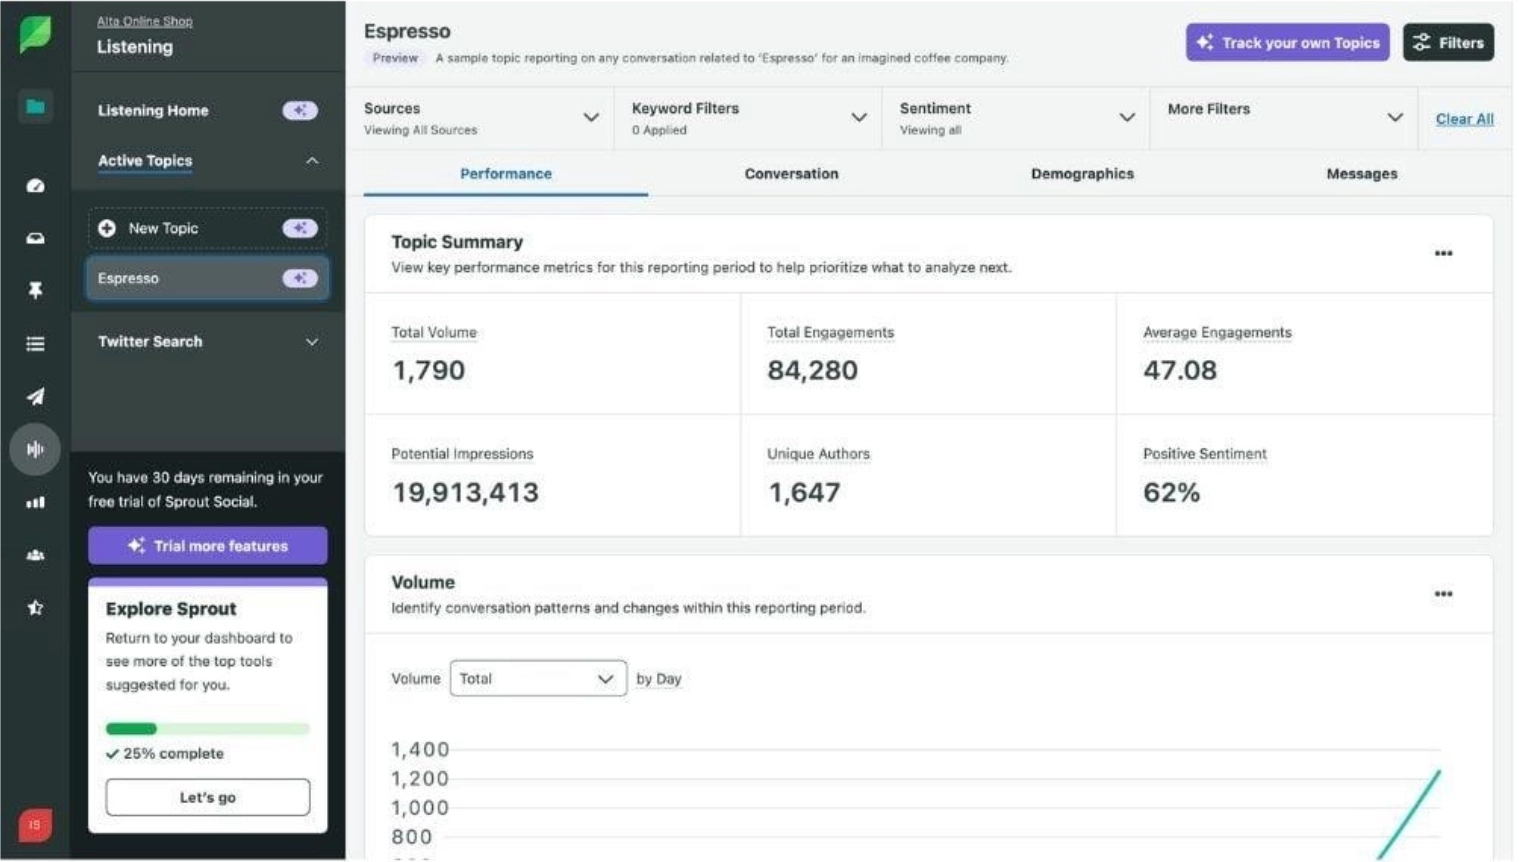The image size is (1519, 862).
Task: Open the people icon in left rail
Action: pos(35,556)
